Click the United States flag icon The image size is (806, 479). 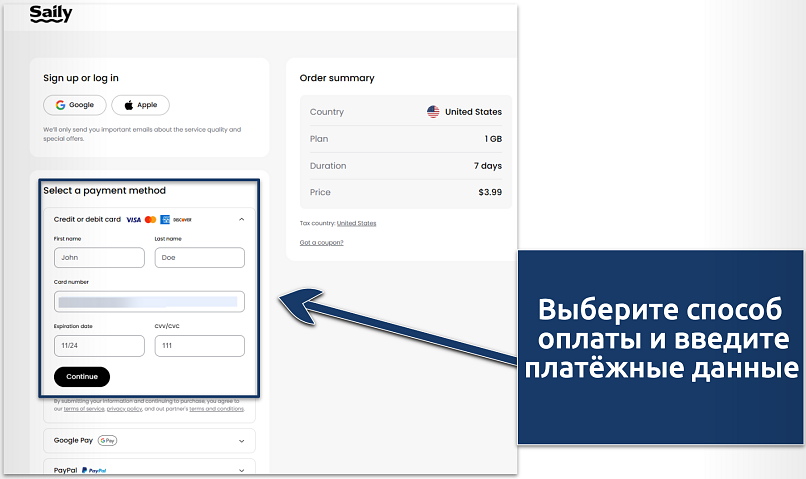coord(433,112)
